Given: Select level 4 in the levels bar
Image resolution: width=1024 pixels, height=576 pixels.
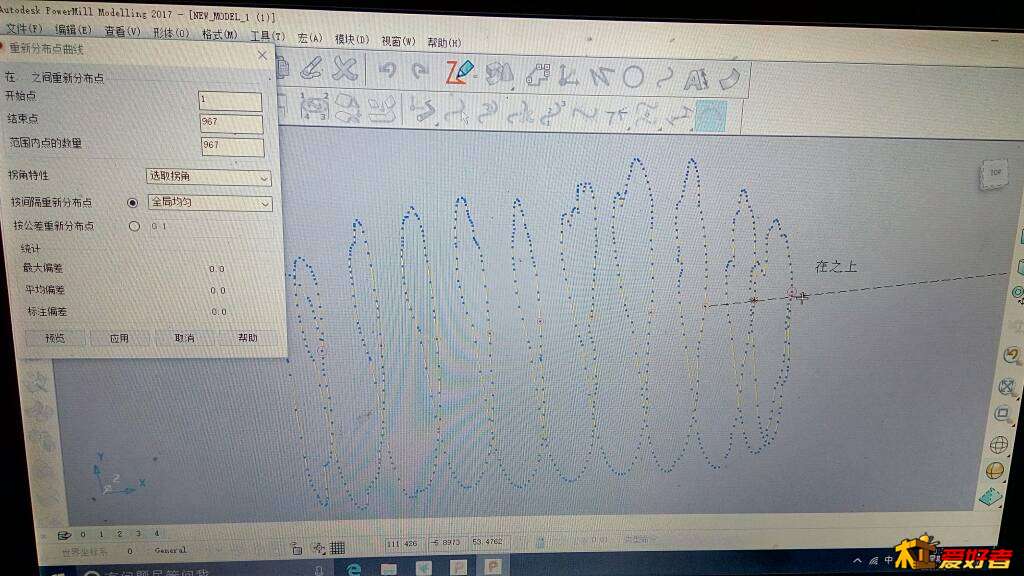Looking at the screenshot, I should pyautogui.click(x=157, y=533).
